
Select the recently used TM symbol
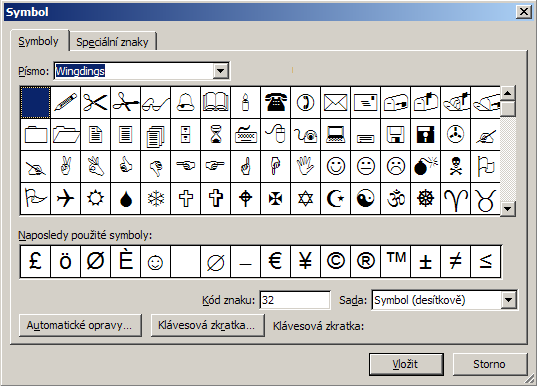[x=396, y=261]
